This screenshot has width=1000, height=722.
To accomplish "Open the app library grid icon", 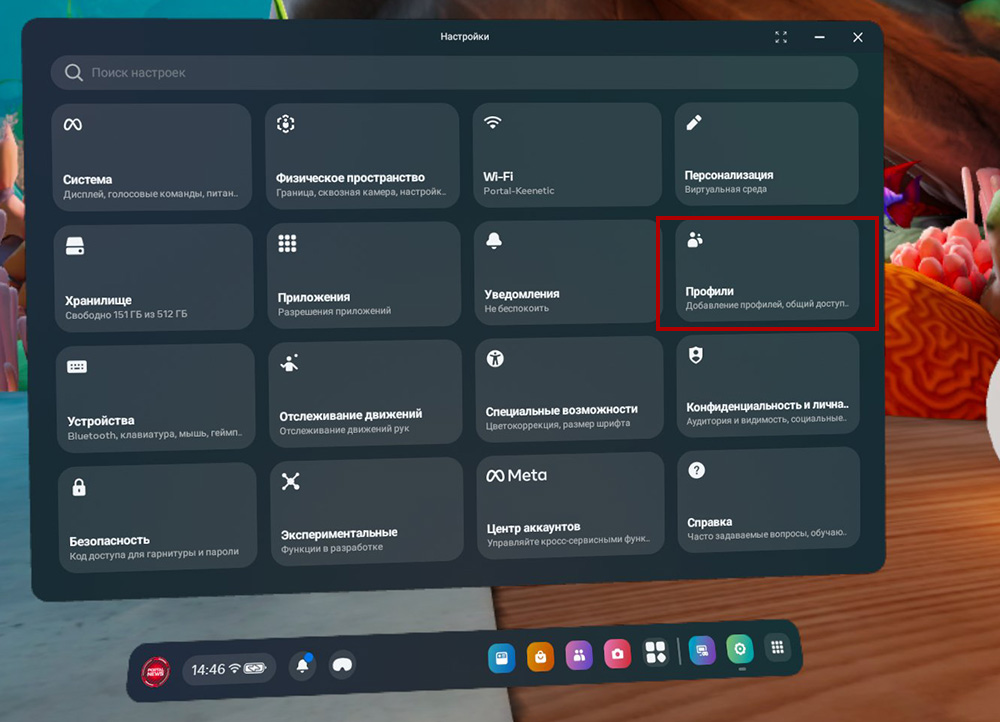I will click(x=776, y=647).
